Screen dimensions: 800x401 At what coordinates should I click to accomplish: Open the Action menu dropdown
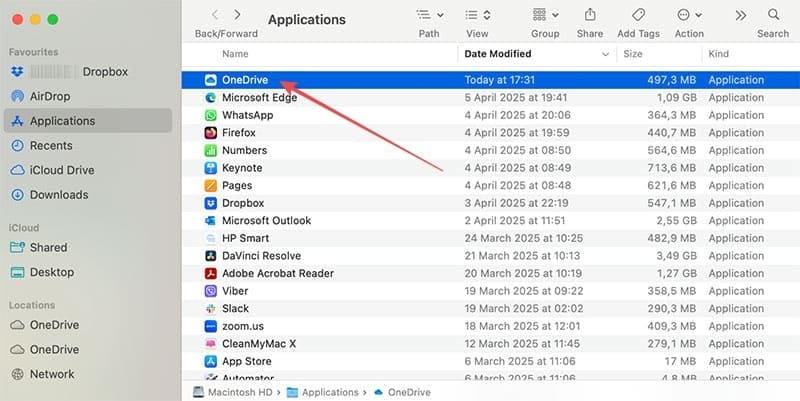pyautogui.click(x=689, y=15)
